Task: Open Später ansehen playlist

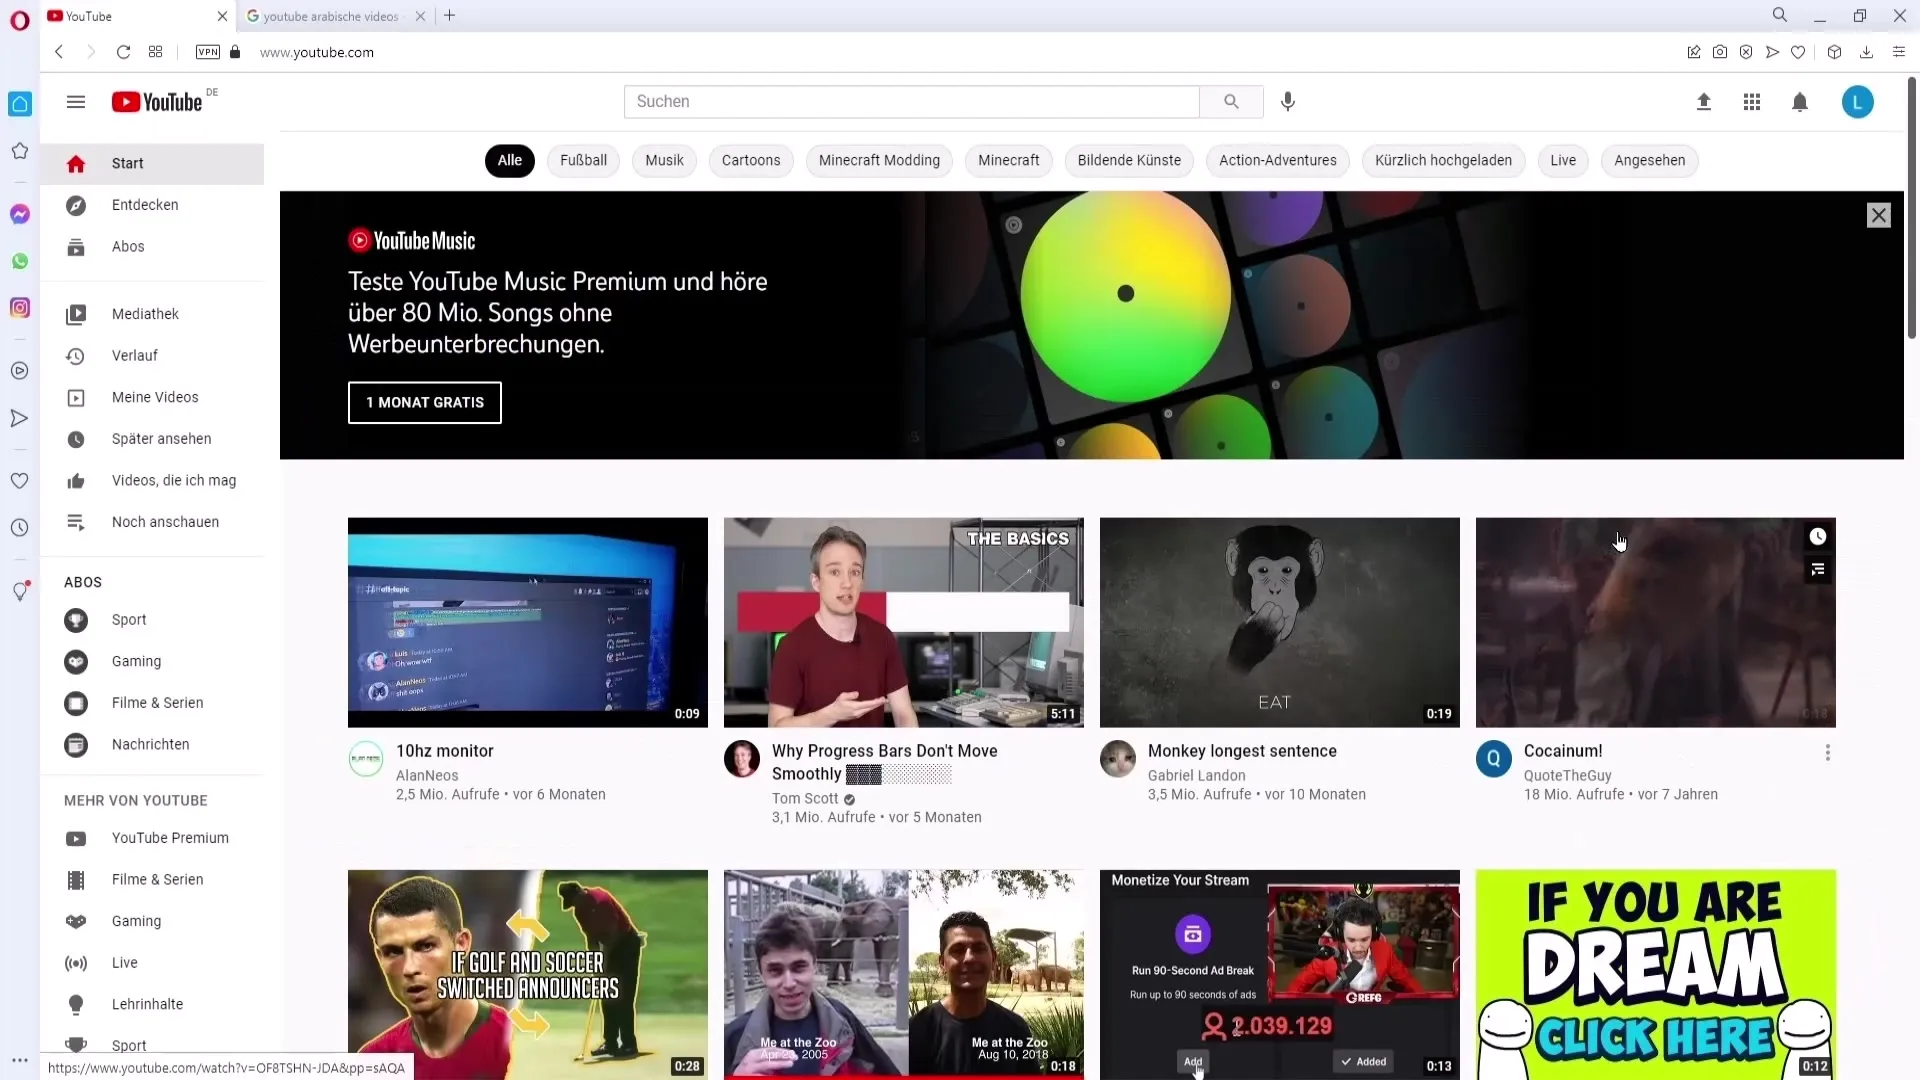Action: pos(152,439)
